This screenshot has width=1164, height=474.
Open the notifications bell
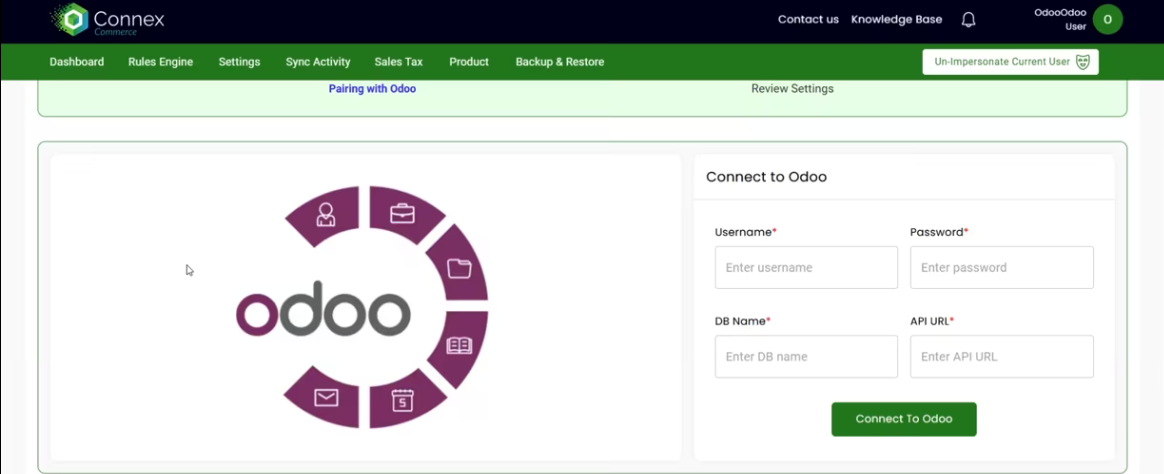[968, 20]
